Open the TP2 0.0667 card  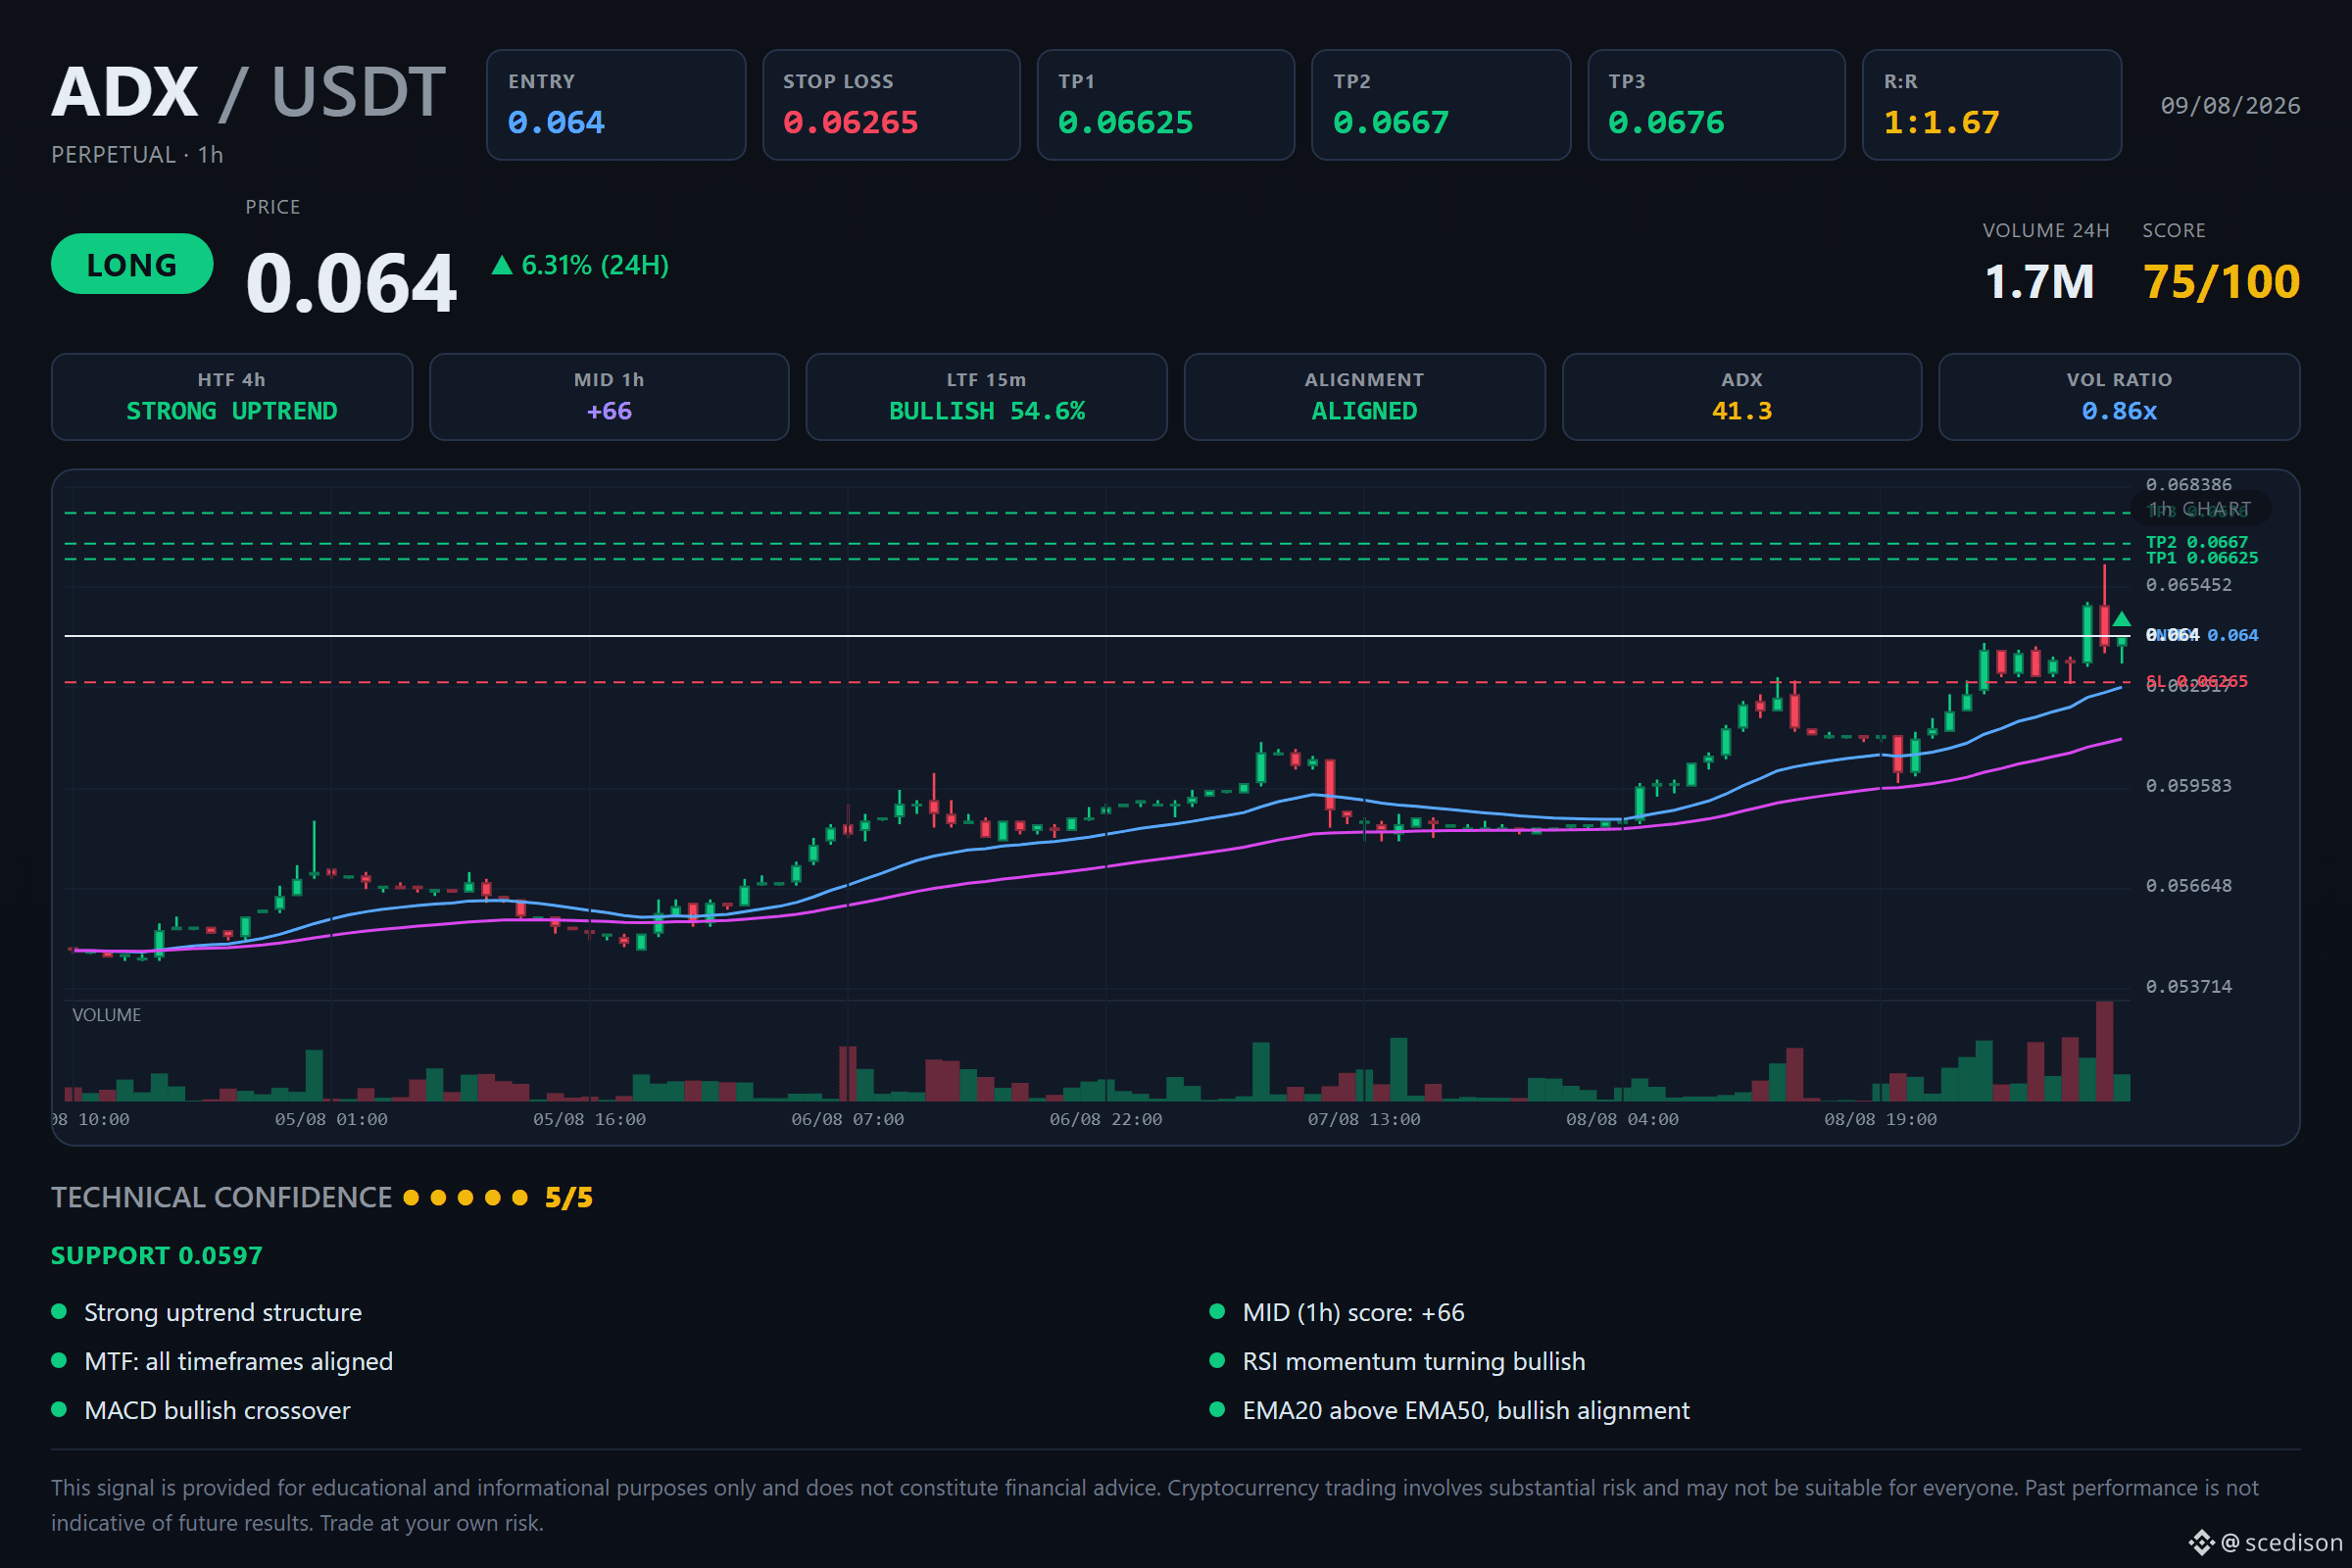[x=1441, y=105]
